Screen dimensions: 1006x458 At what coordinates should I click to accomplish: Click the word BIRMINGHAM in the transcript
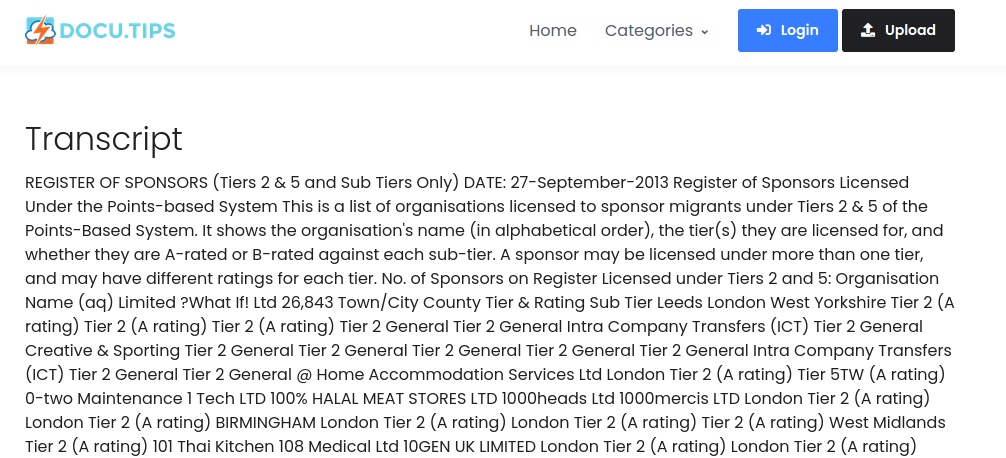266,423
